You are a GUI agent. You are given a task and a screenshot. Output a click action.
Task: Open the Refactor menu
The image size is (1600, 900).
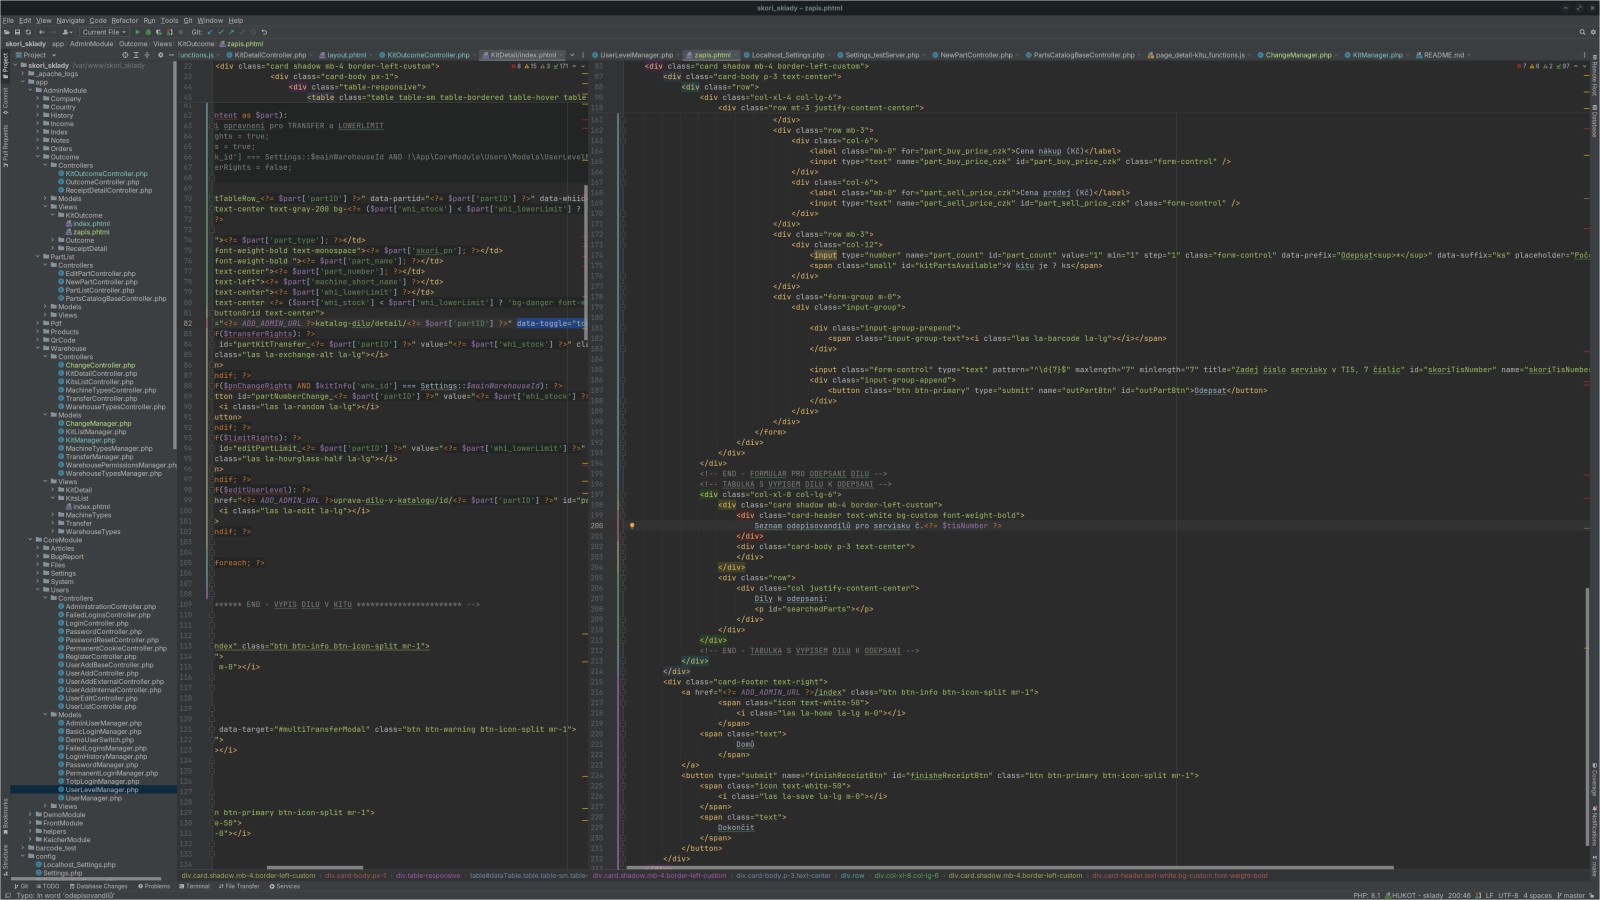click(125, 20)
